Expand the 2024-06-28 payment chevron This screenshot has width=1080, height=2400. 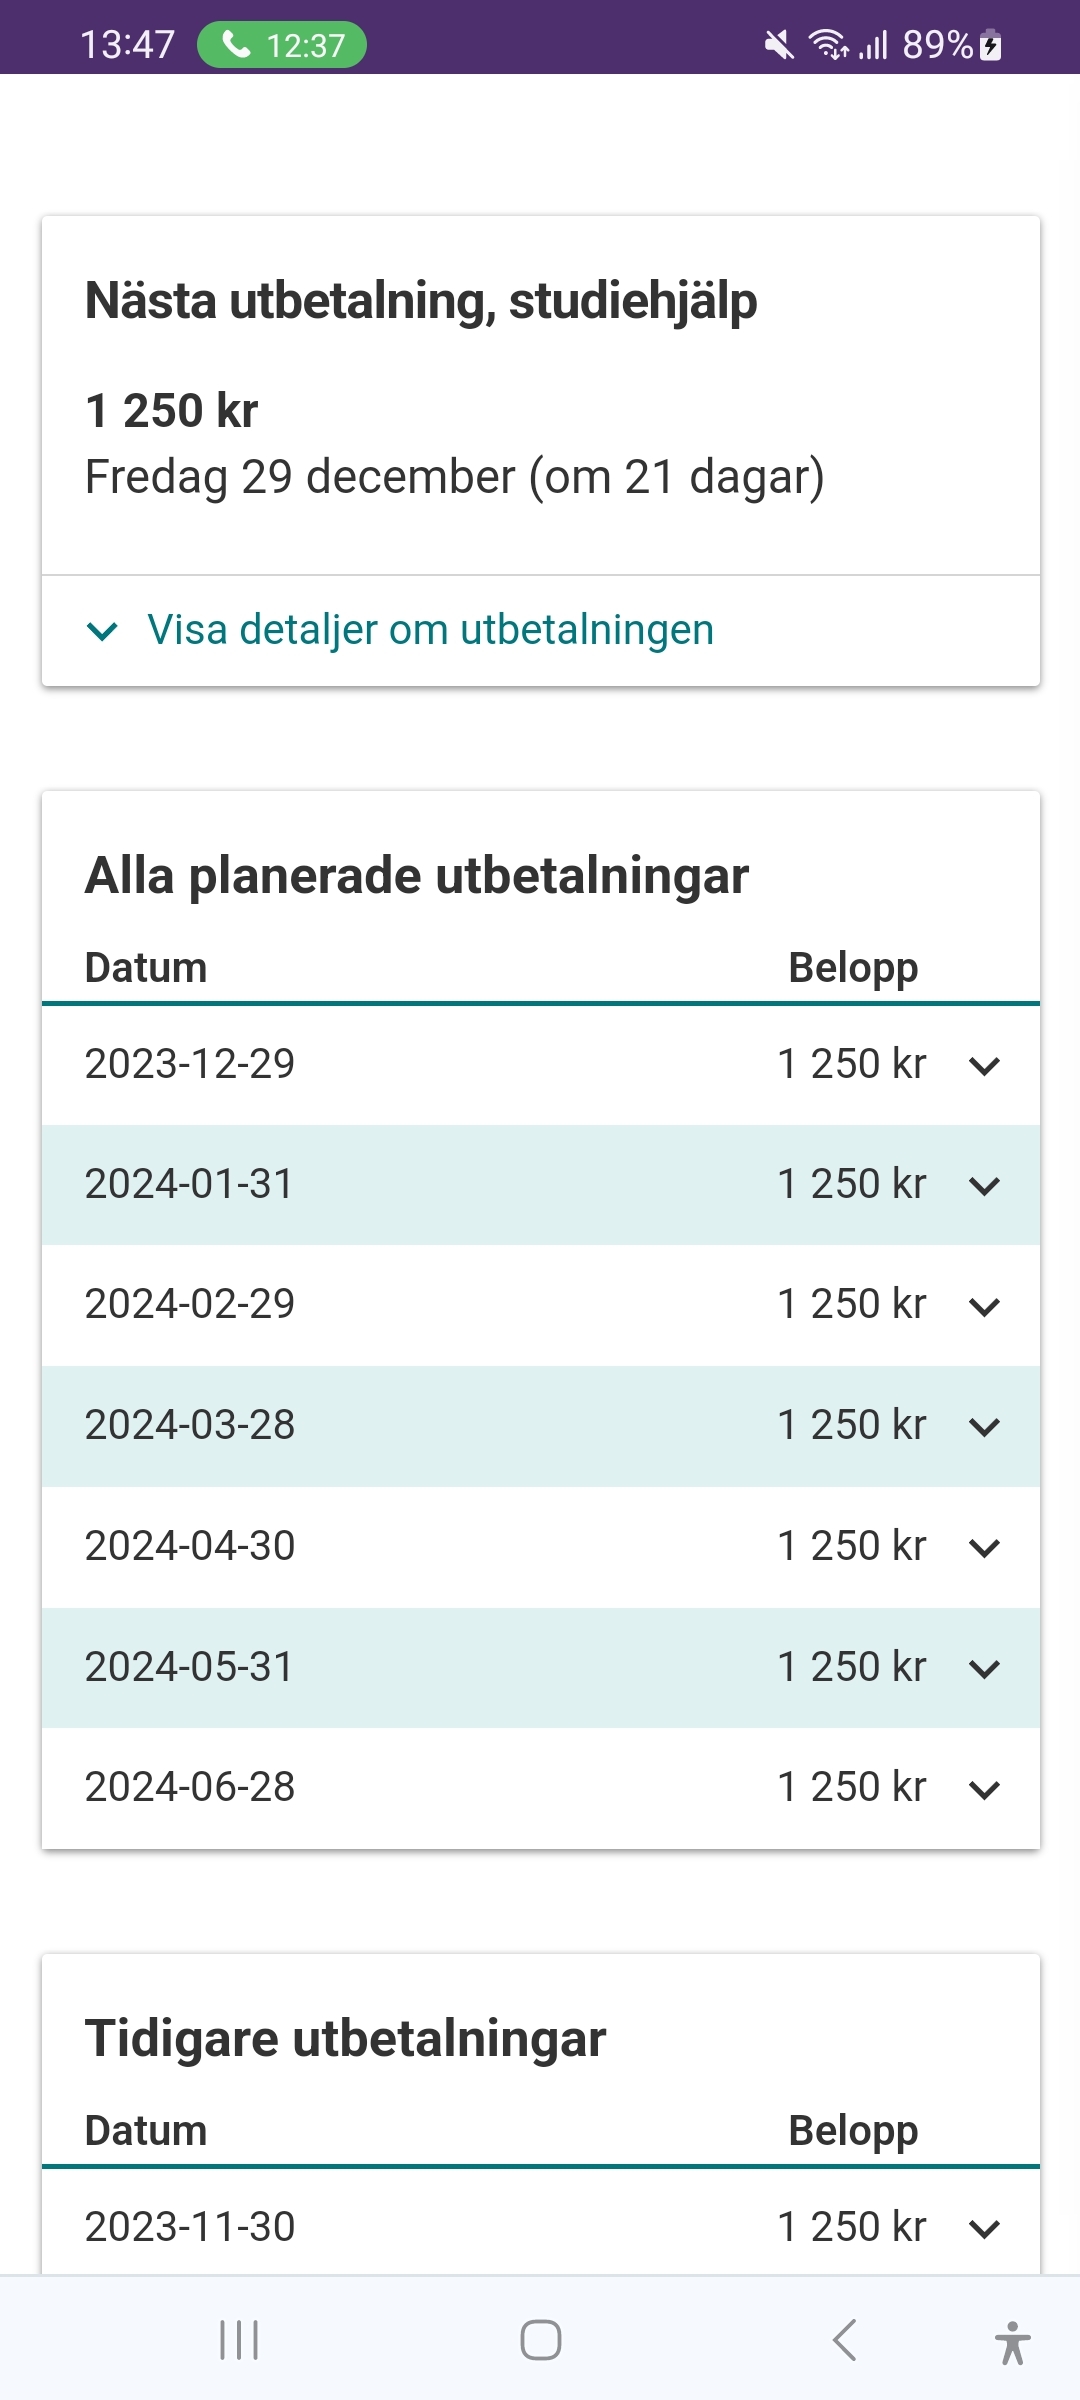985,1789
